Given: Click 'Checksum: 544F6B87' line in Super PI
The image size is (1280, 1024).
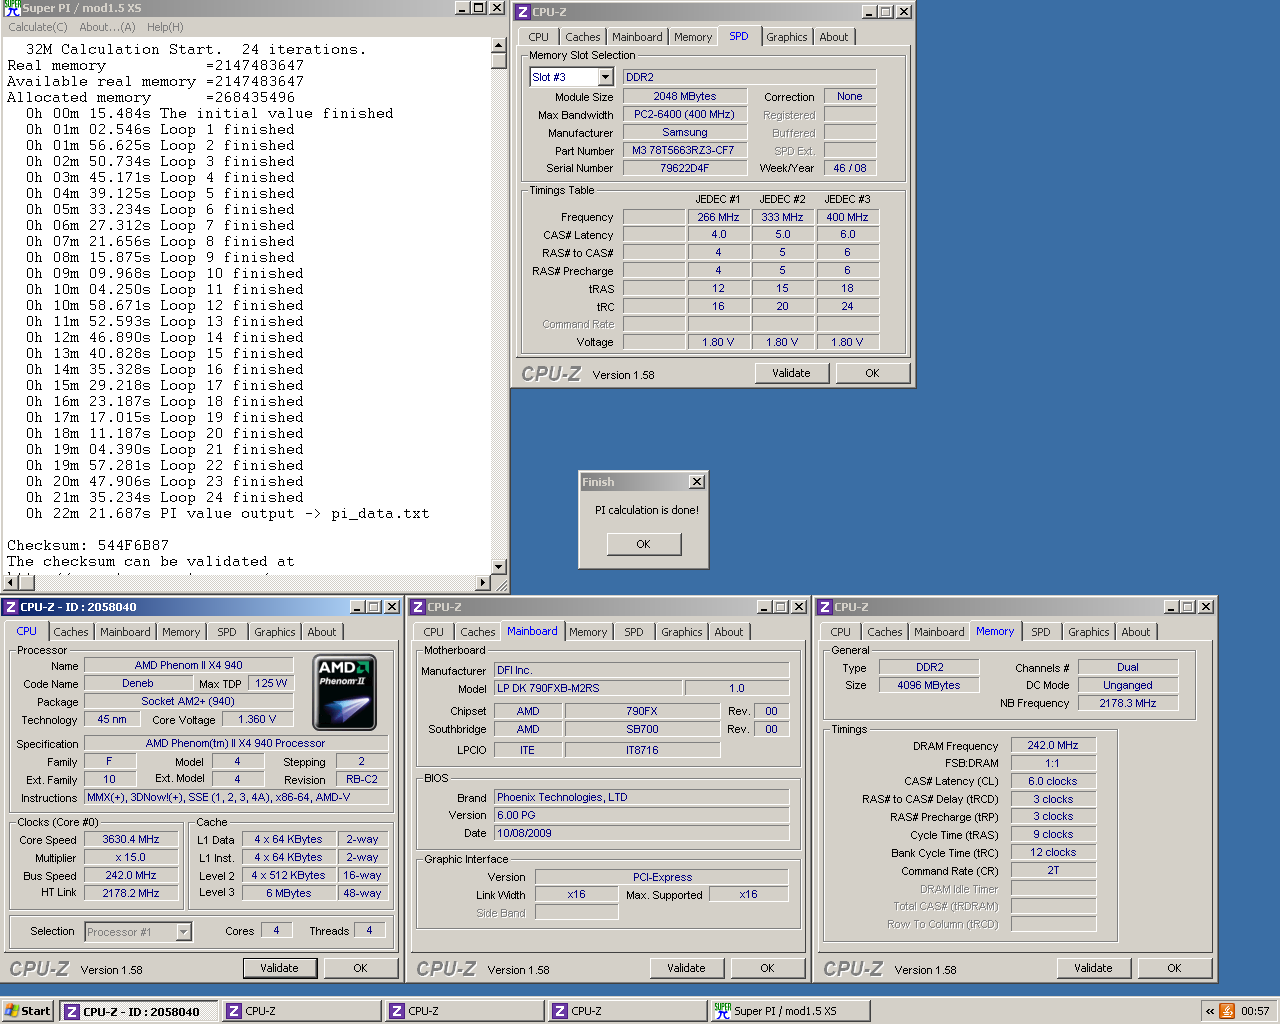Looking at the screenshot, I should click(x=88, y=545).
